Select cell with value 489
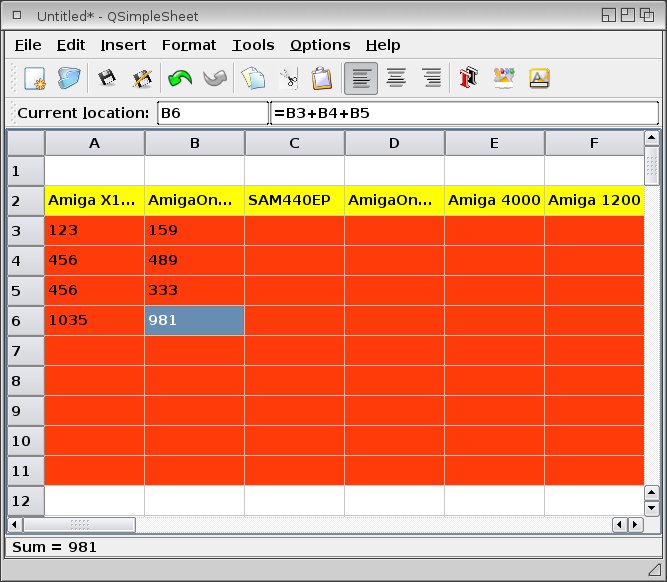 click(194, 261)
